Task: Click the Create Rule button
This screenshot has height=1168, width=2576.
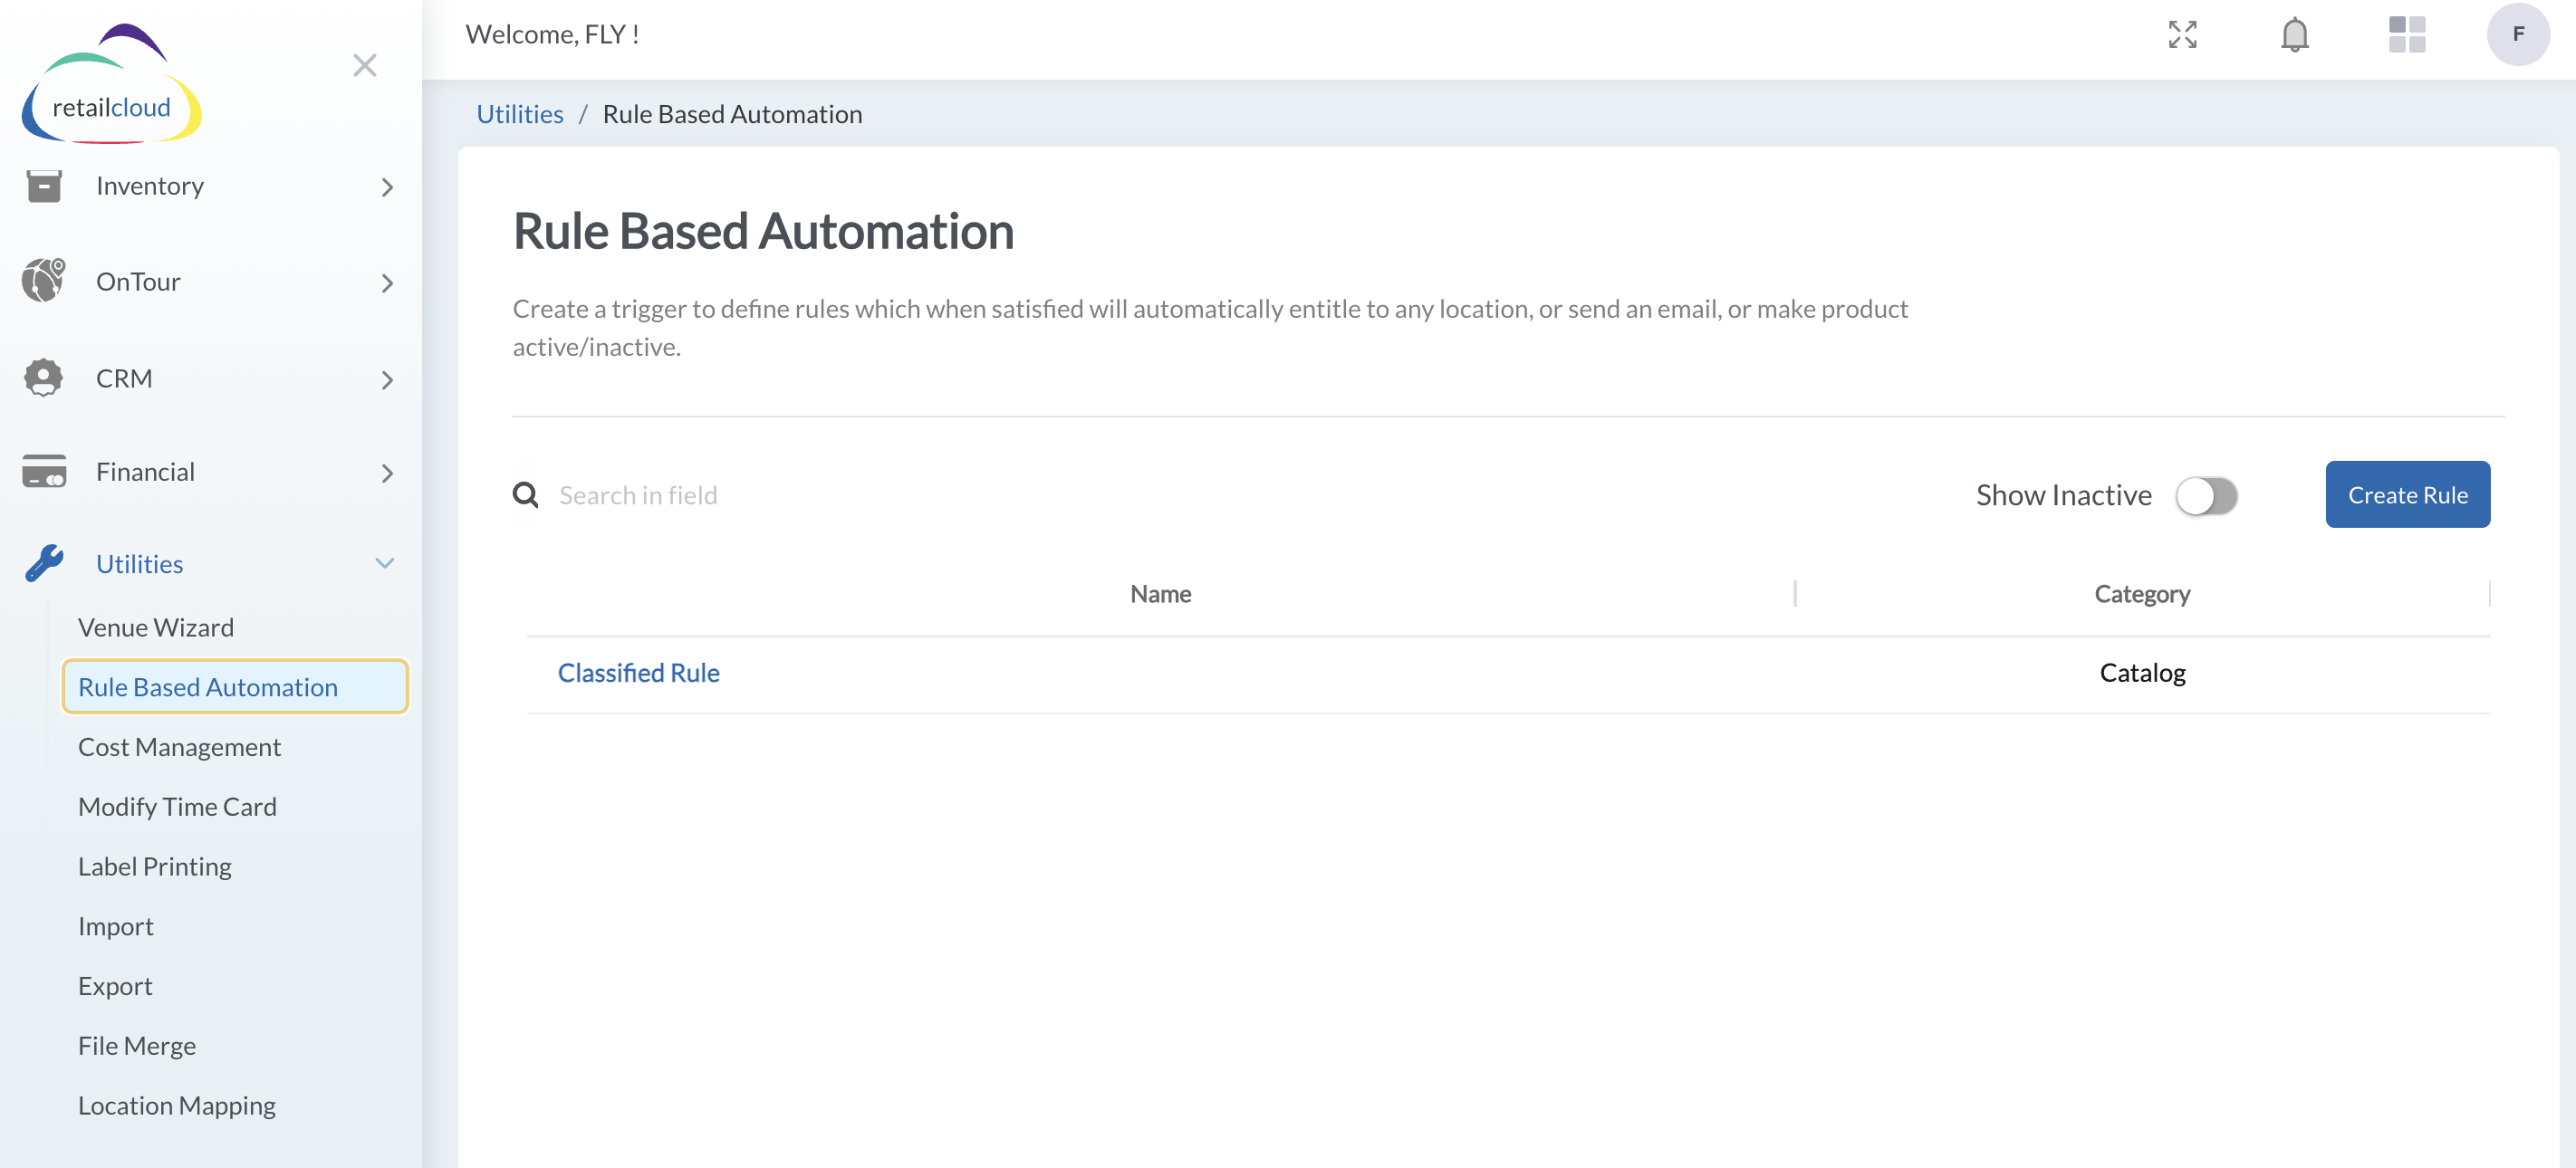Action: pos(2408,494)
